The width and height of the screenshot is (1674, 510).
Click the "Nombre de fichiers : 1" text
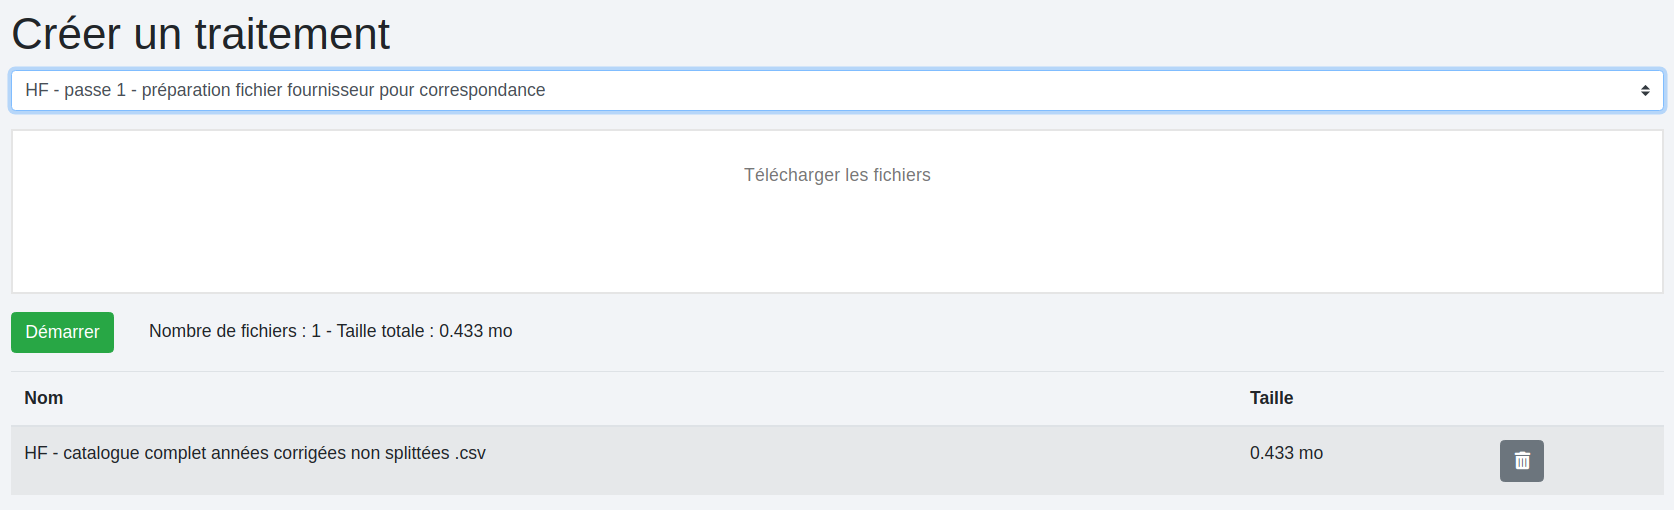[x=234, y=331]
